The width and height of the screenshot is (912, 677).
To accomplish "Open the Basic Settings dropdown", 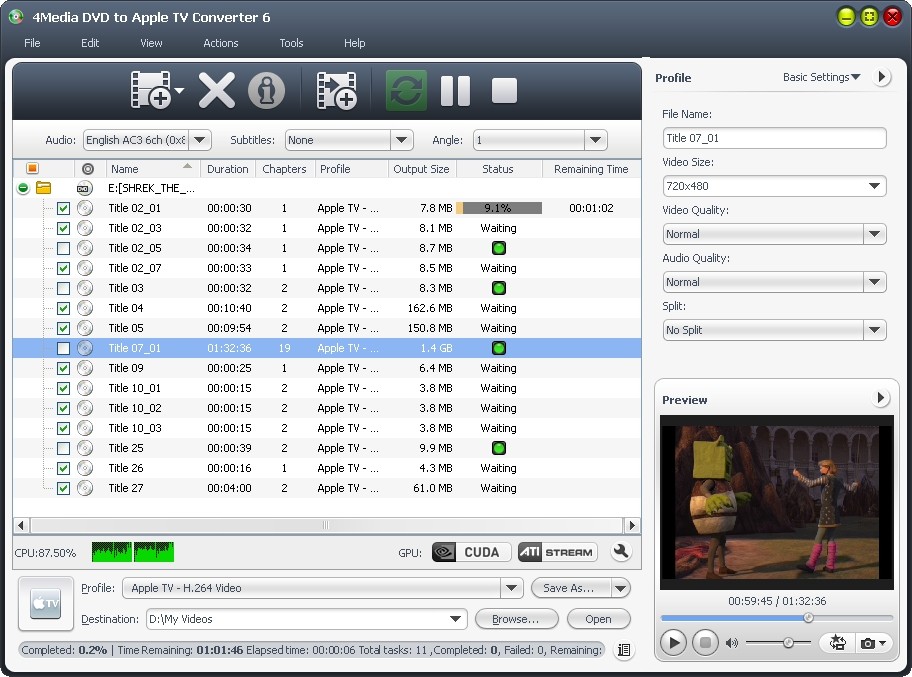I will pos(821,77).
